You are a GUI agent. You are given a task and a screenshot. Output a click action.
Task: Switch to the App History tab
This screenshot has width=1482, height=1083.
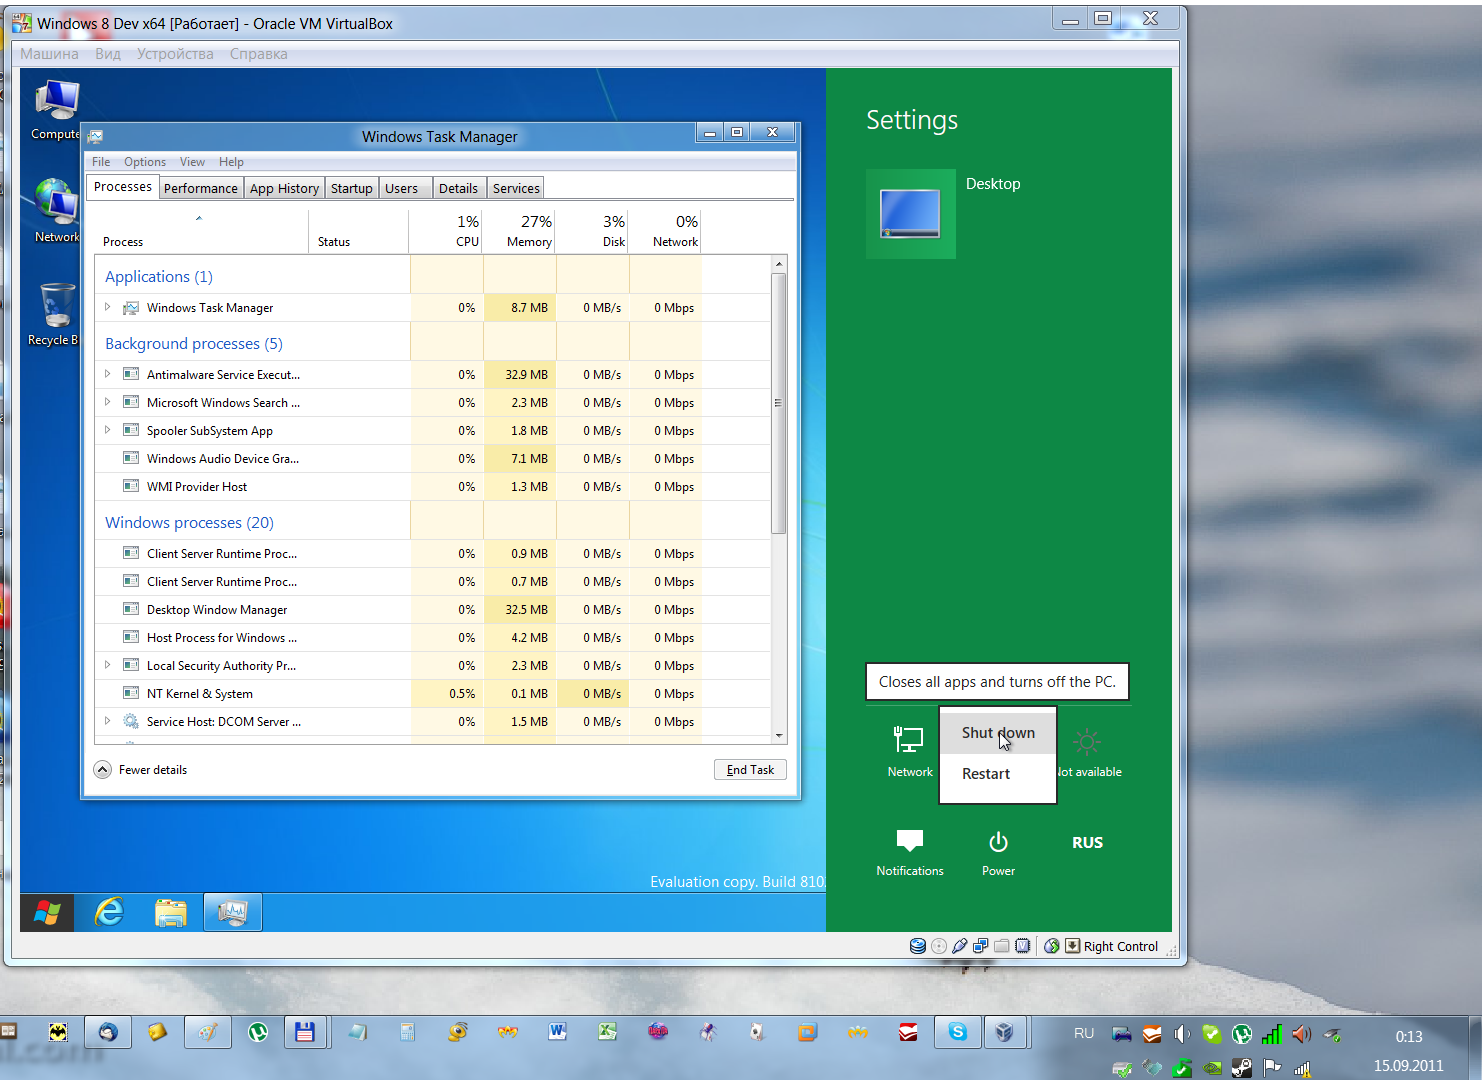point(284,188)
